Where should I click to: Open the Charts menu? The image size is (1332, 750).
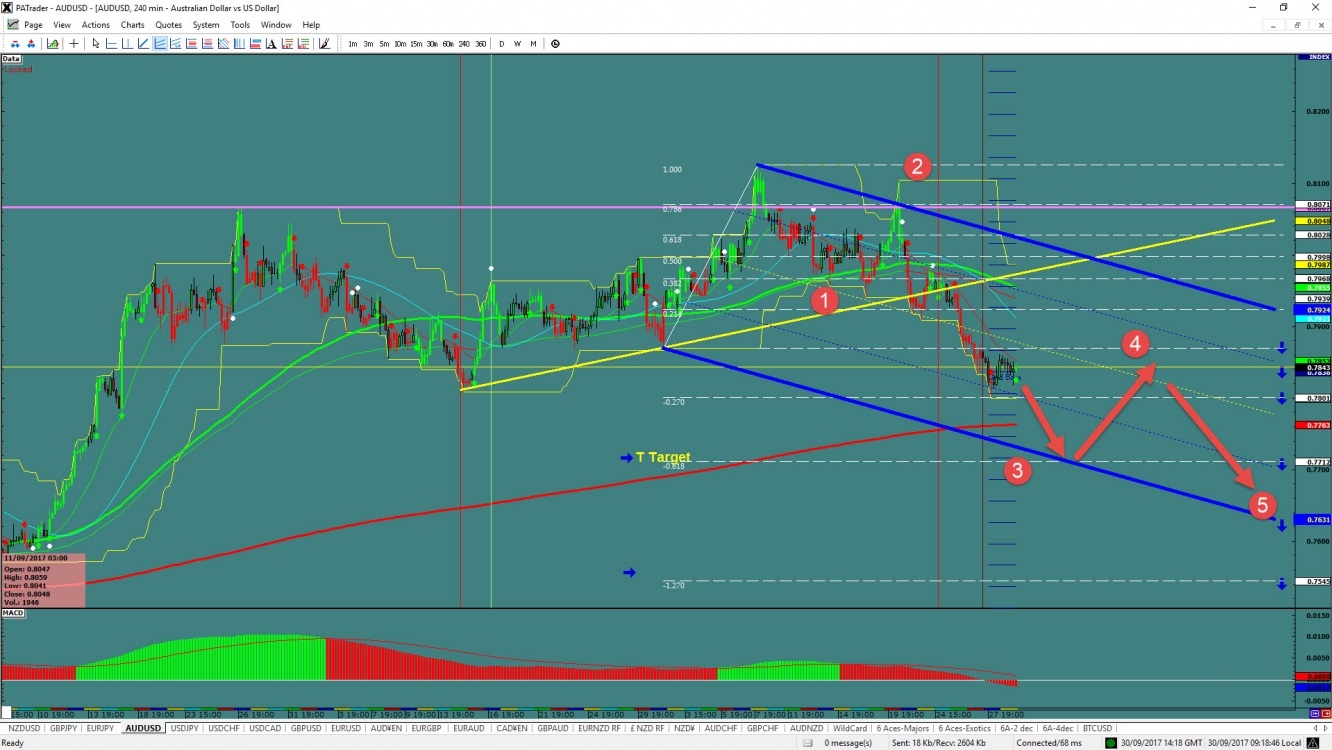point(132,25)
